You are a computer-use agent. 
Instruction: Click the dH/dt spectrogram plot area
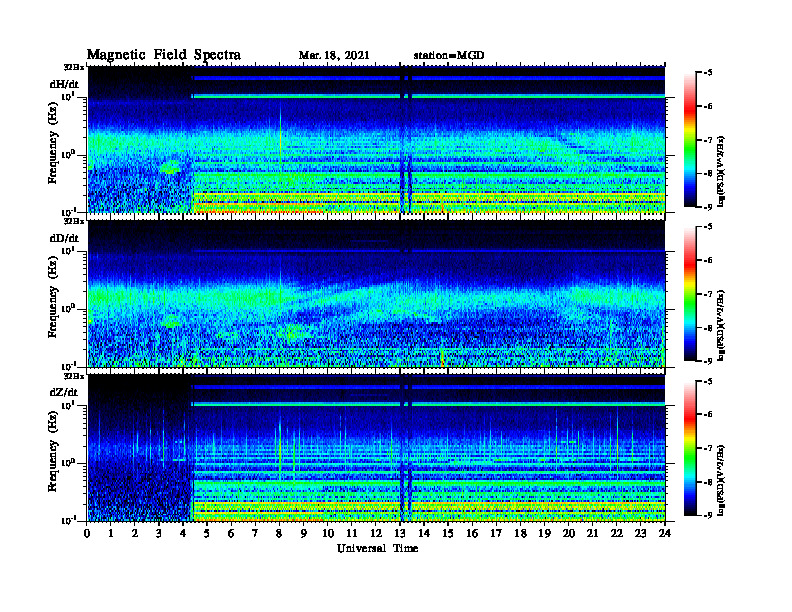376,139
